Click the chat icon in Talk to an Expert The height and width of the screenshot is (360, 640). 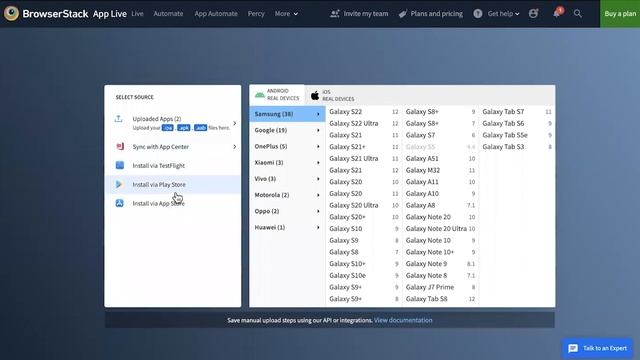573,348
